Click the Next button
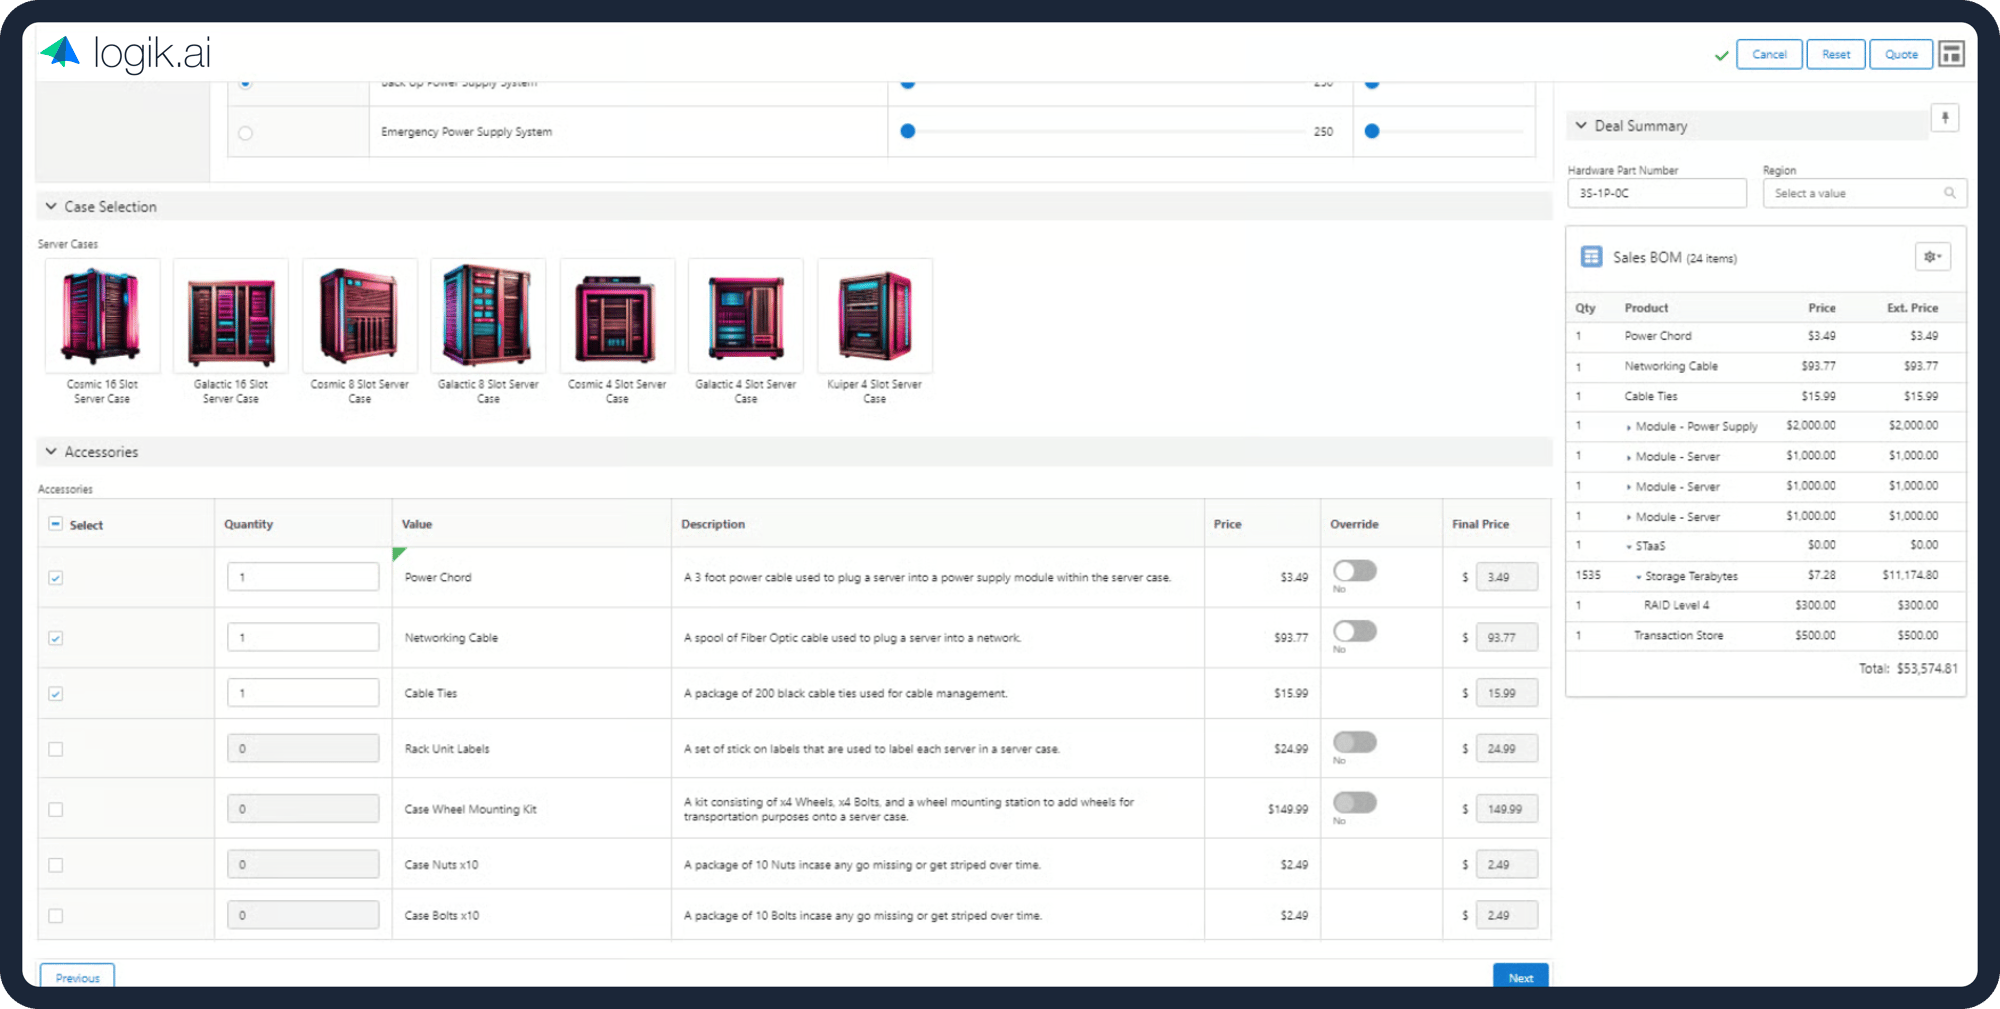Screen dimensions: 2000x1009 pyautogui.click(x=1520, y=977)
